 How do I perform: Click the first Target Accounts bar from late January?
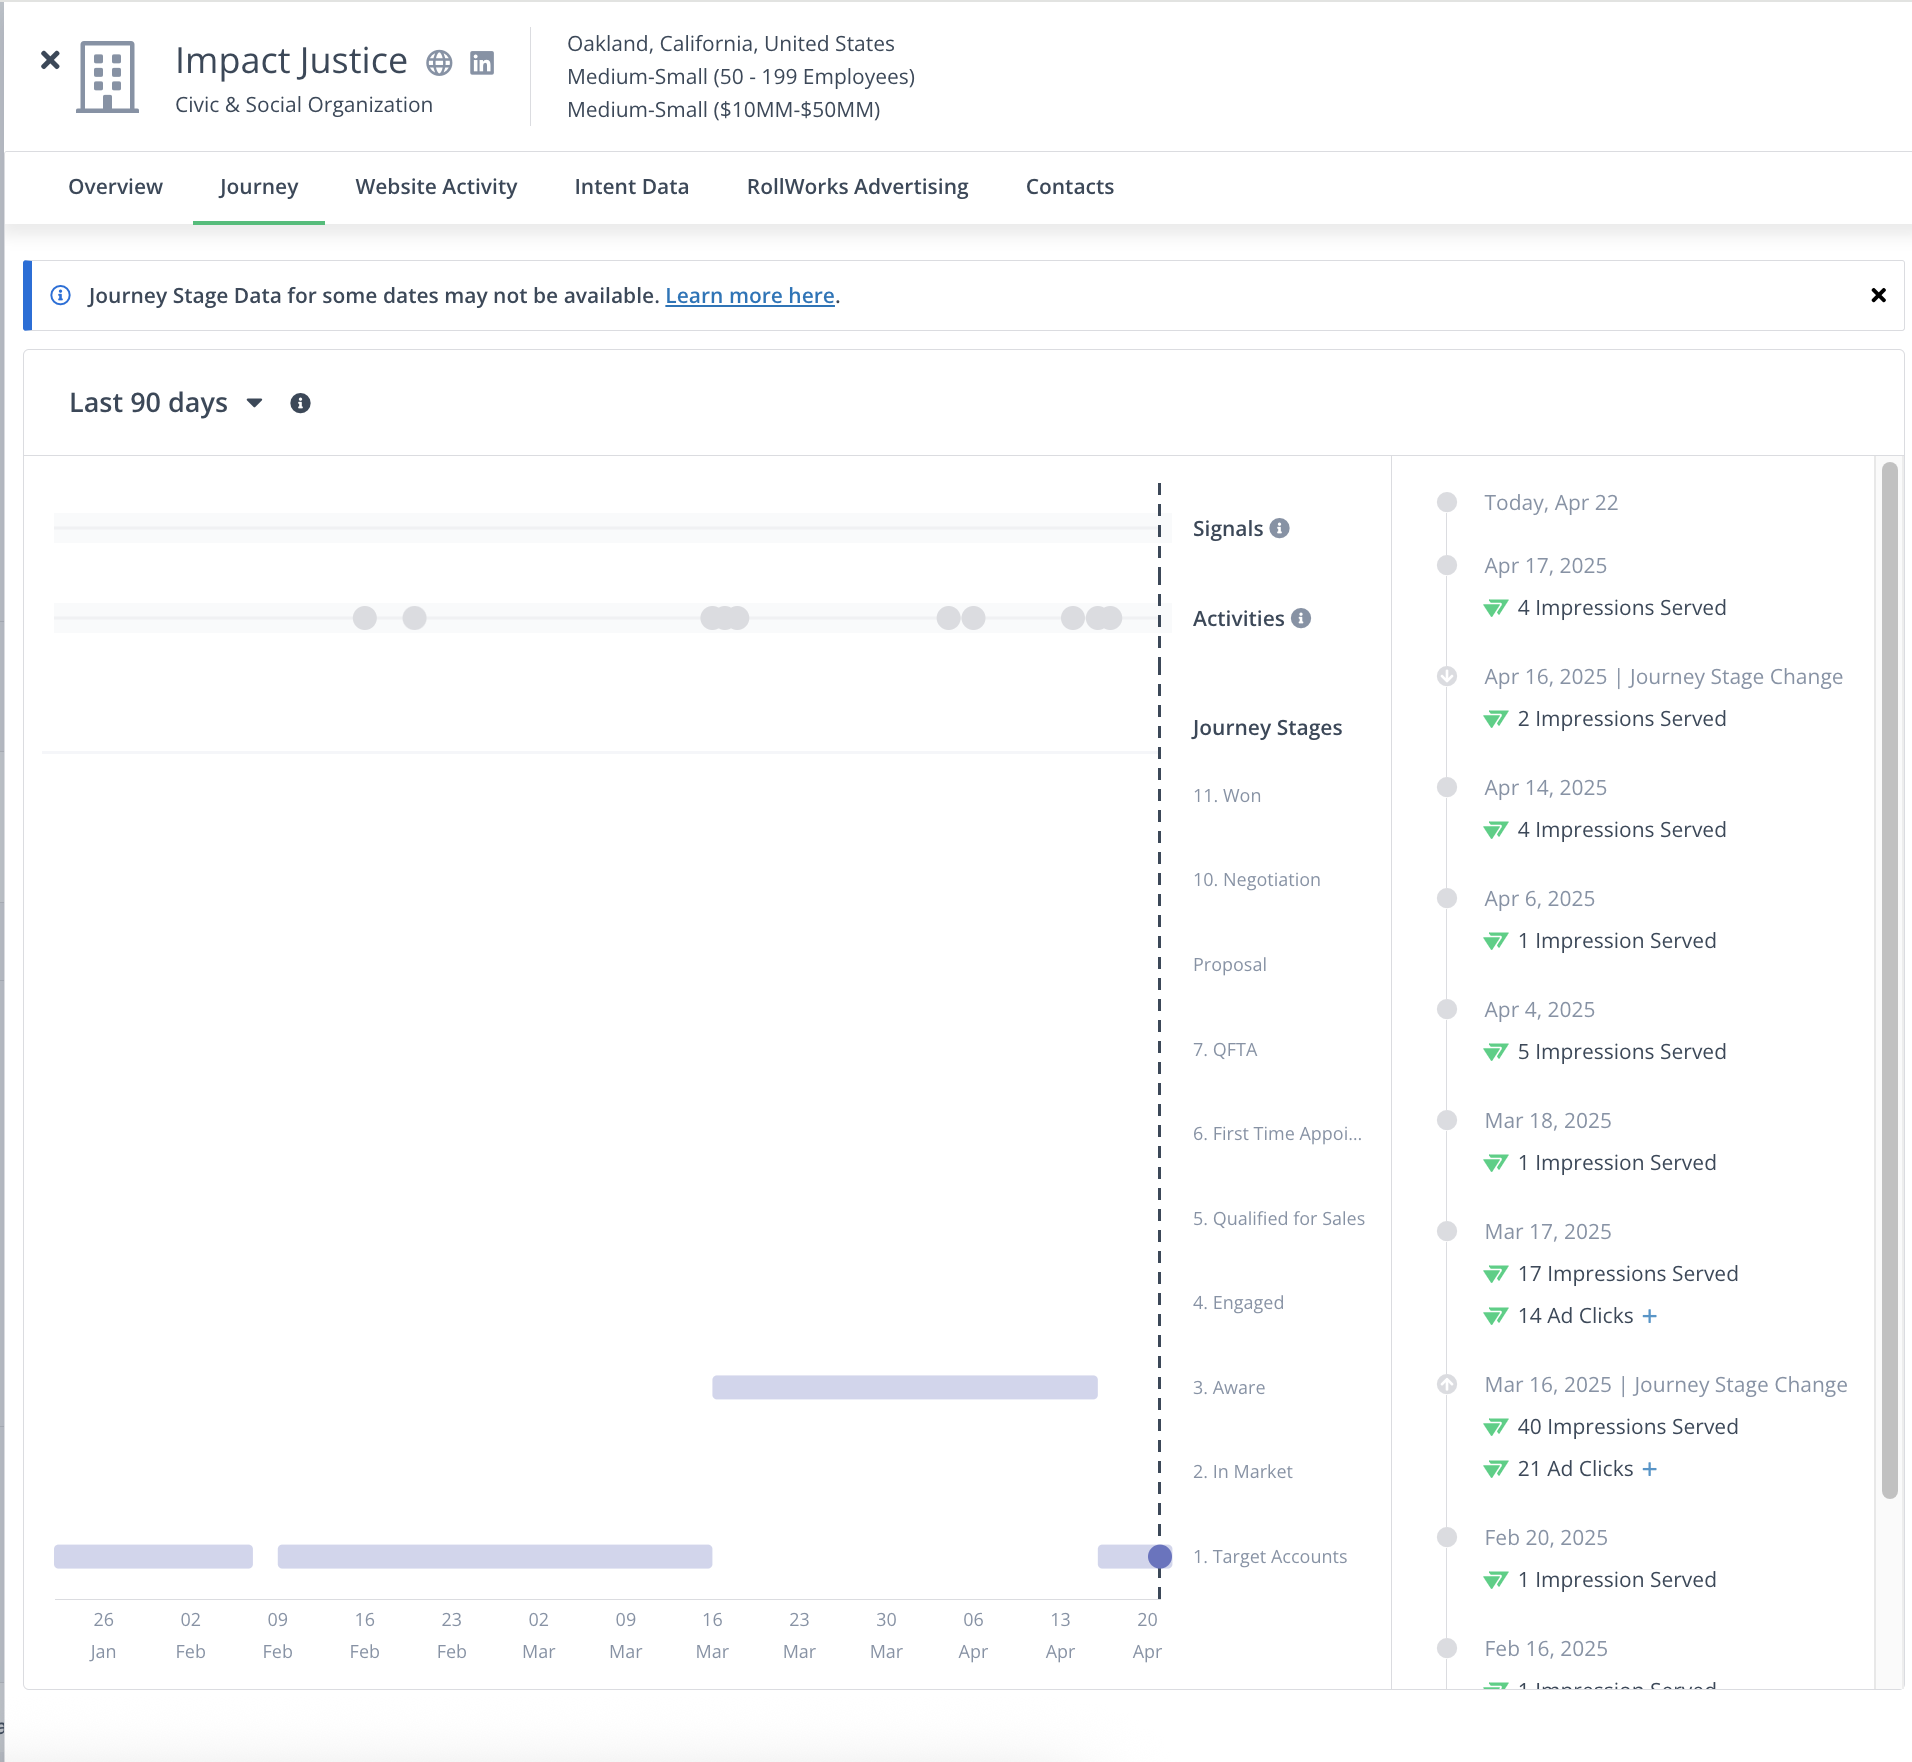point(153,1557)
